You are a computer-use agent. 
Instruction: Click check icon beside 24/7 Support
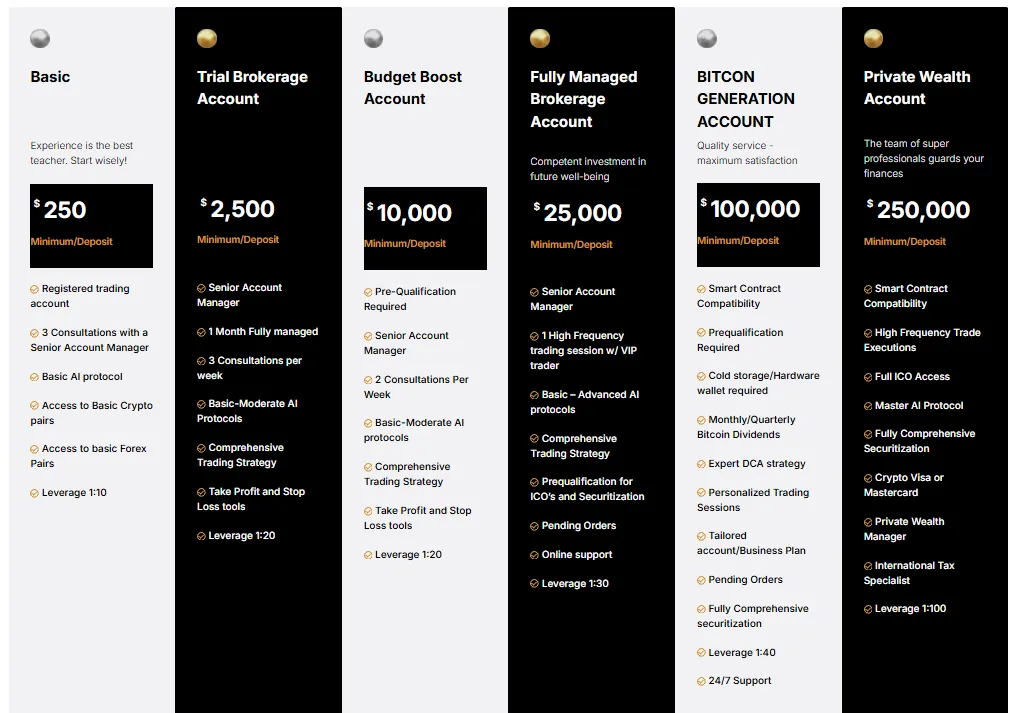coord(702,681)
